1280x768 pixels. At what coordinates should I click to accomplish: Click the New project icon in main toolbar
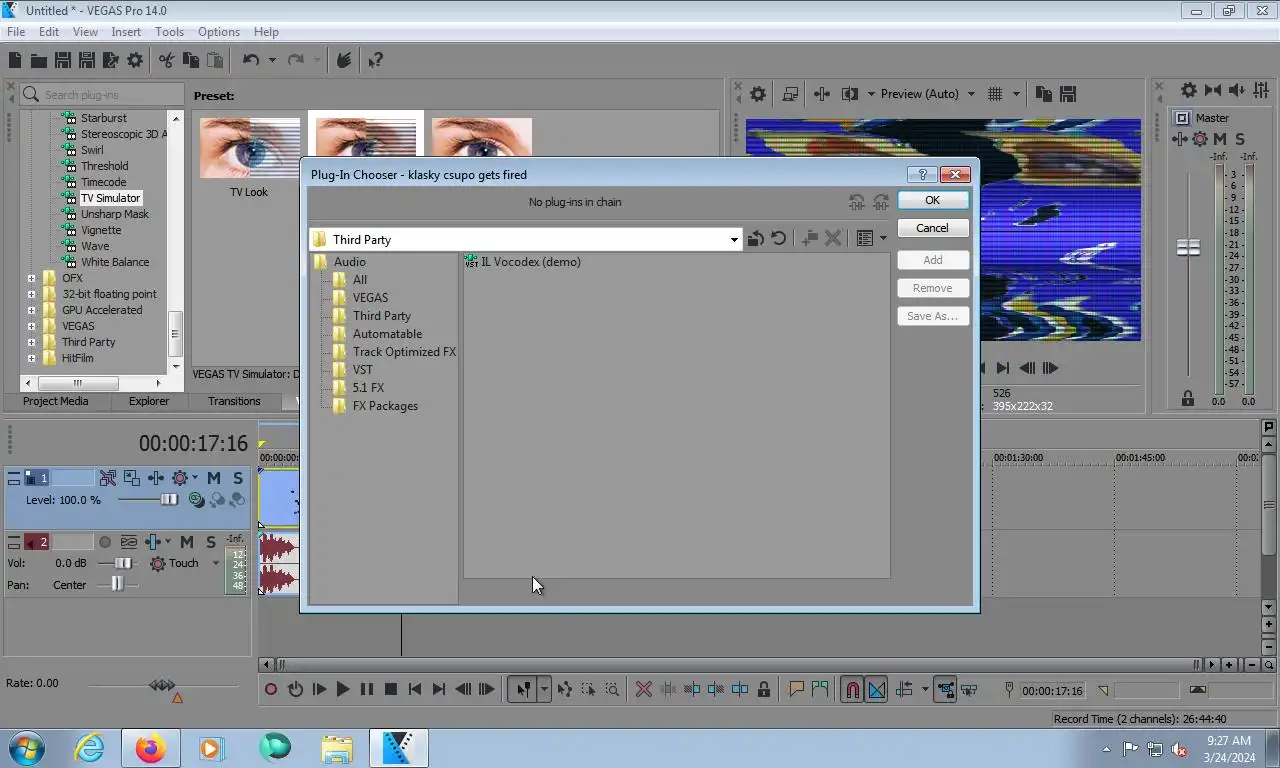click(15, 61)
